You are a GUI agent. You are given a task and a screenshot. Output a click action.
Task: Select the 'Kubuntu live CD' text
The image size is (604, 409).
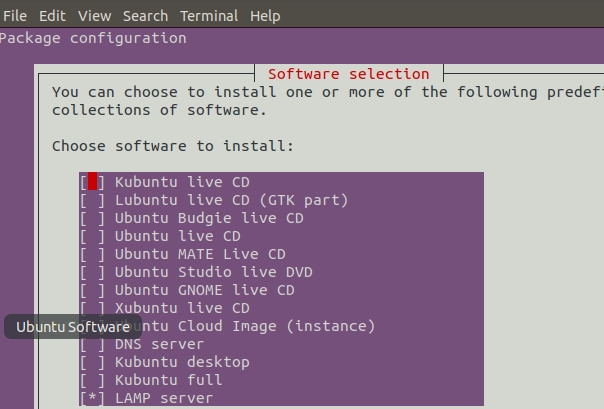pos(182,182)
